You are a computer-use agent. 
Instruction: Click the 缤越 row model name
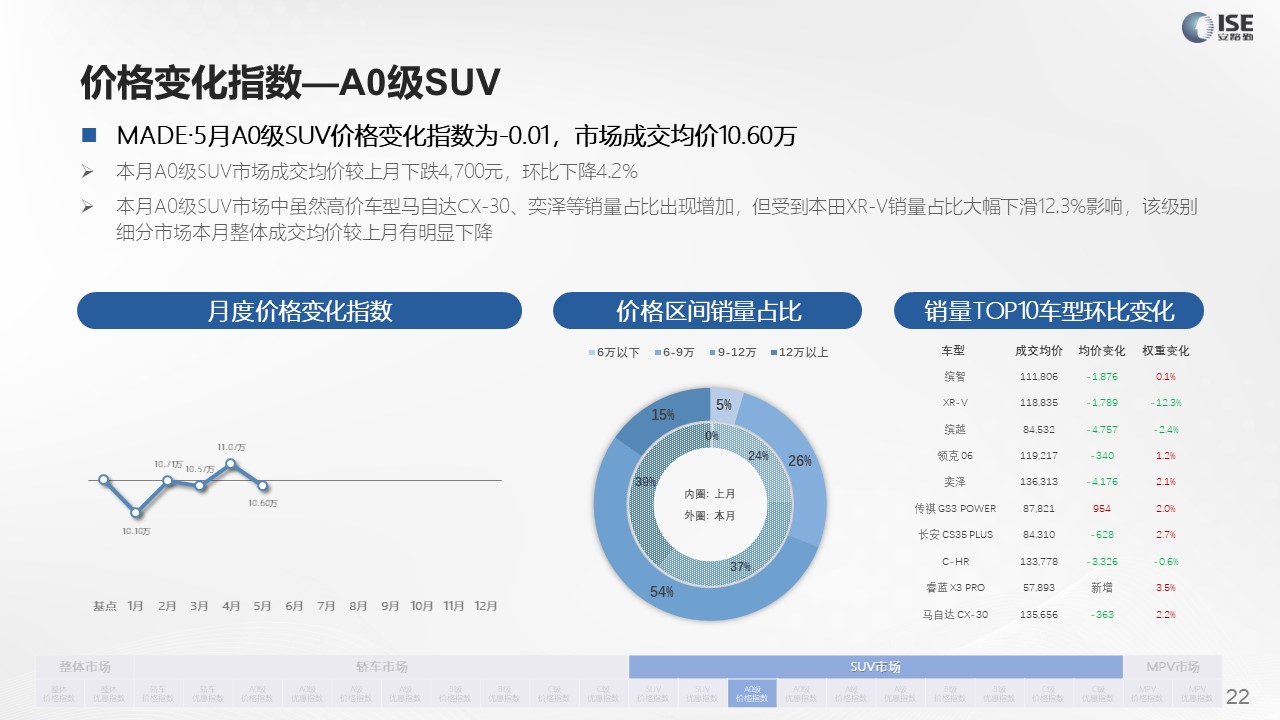pyautogui.click(x=954, y=429)
